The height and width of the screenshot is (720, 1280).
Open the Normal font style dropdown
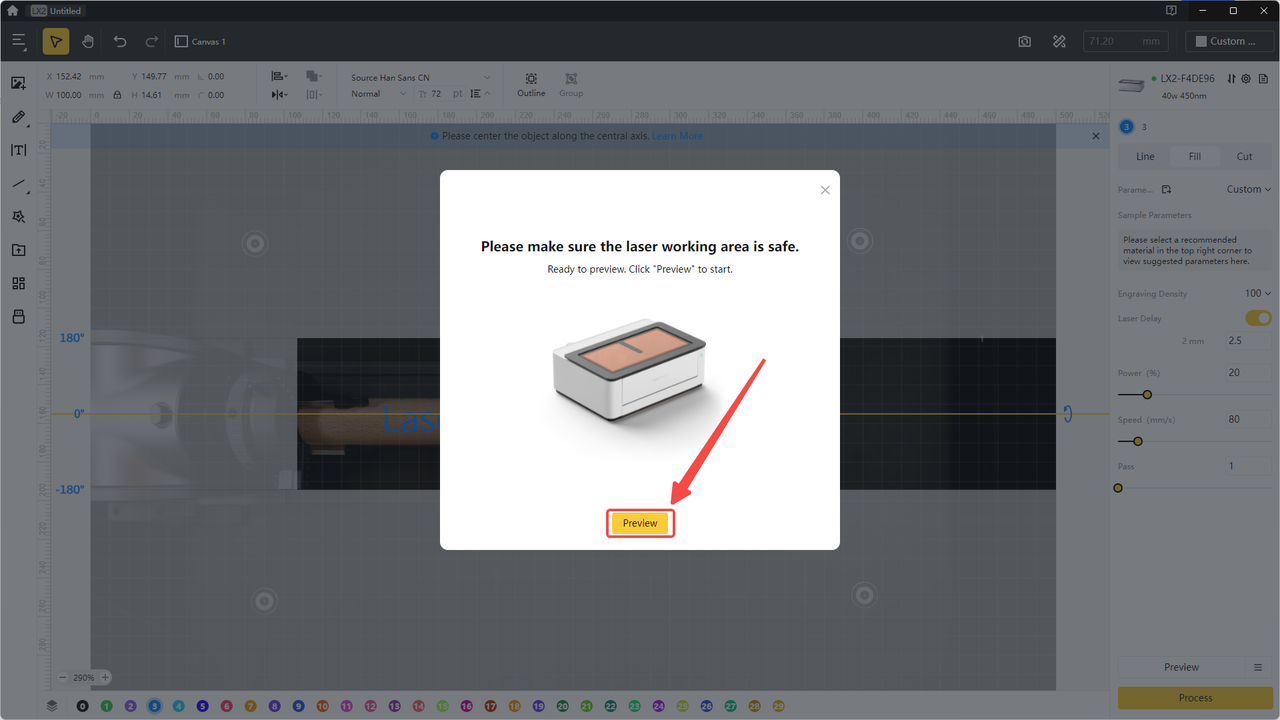pyautogui.click(x=378, y=94)
